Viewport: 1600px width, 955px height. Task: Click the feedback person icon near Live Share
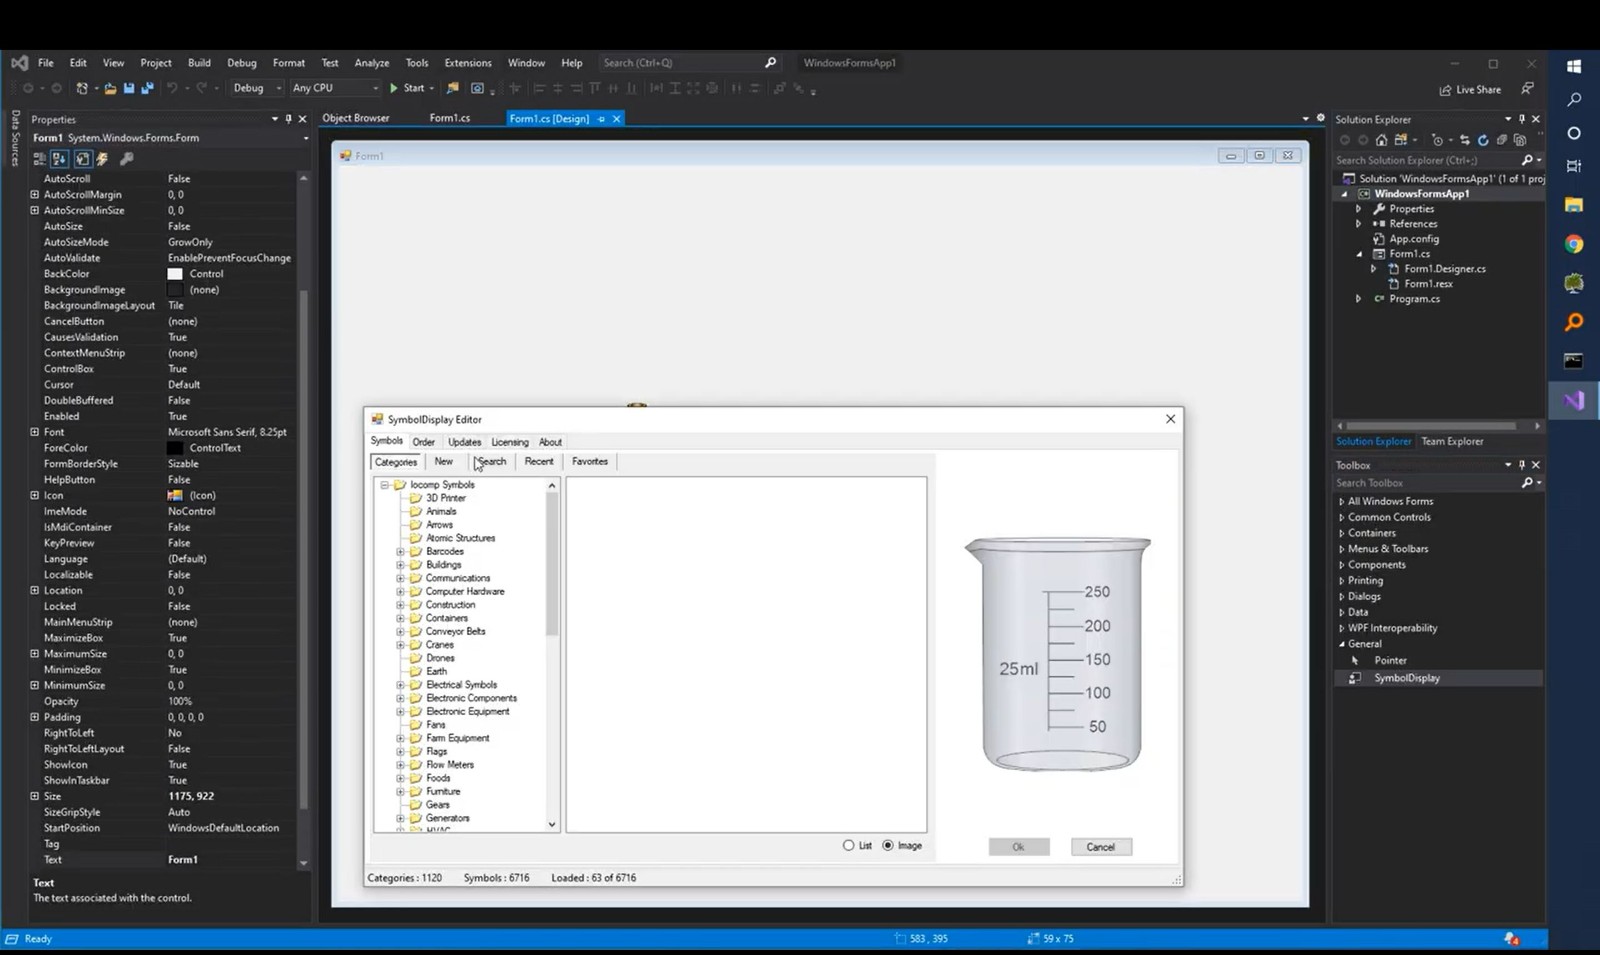click(x=1527, y=89)
